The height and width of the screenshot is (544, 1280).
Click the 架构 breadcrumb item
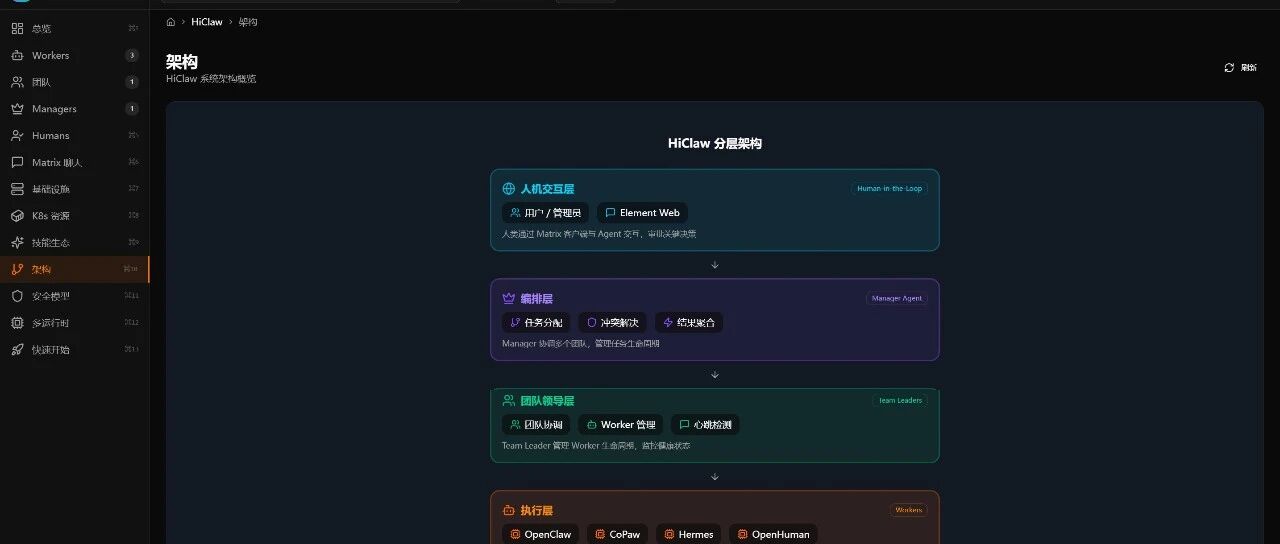pyautogui.click(x=248, y=22)
